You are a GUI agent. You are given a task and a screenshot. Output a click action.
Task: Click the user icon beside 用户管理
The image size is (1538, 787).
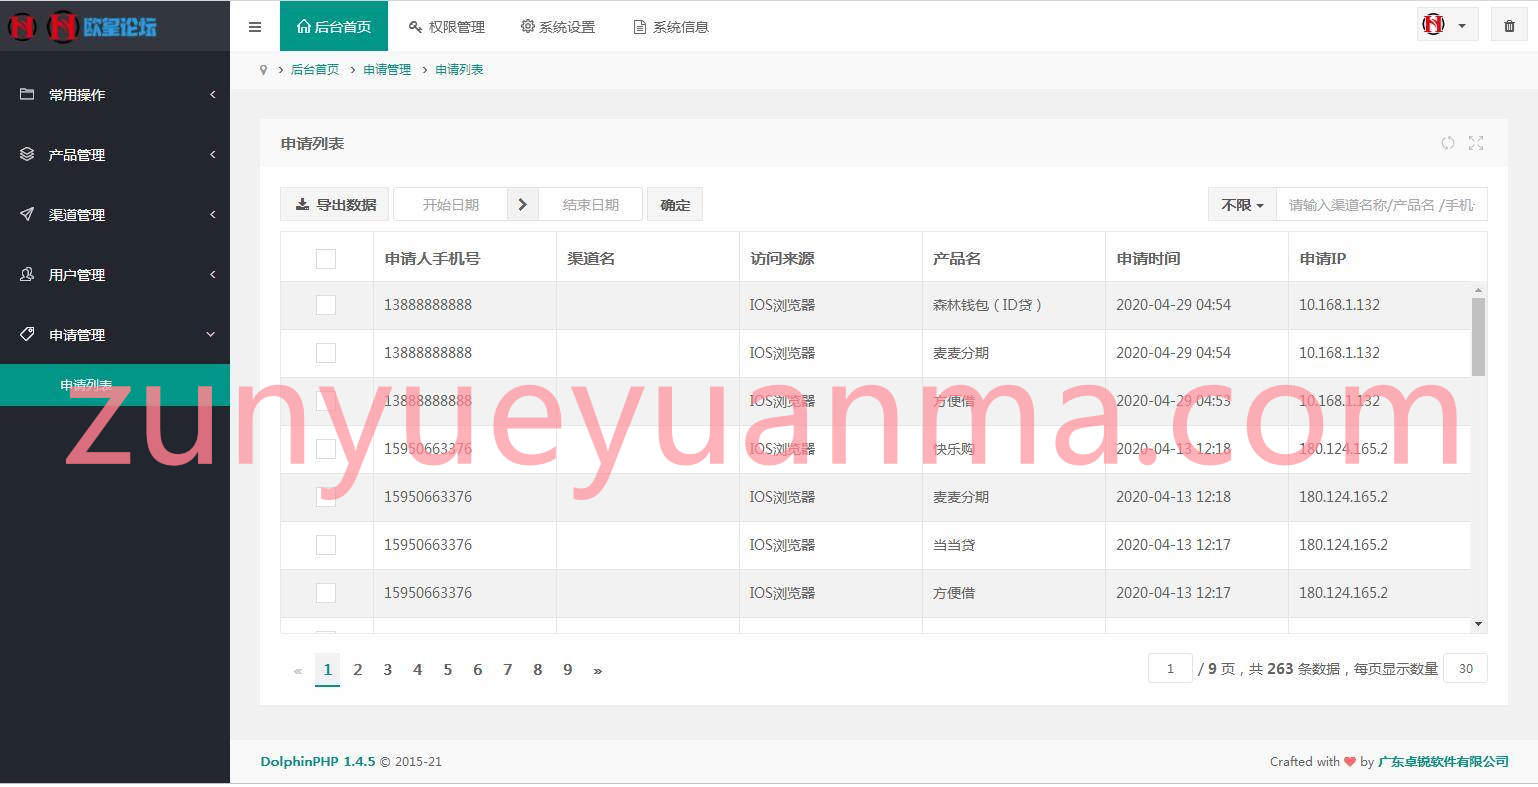tap(27, 274)
